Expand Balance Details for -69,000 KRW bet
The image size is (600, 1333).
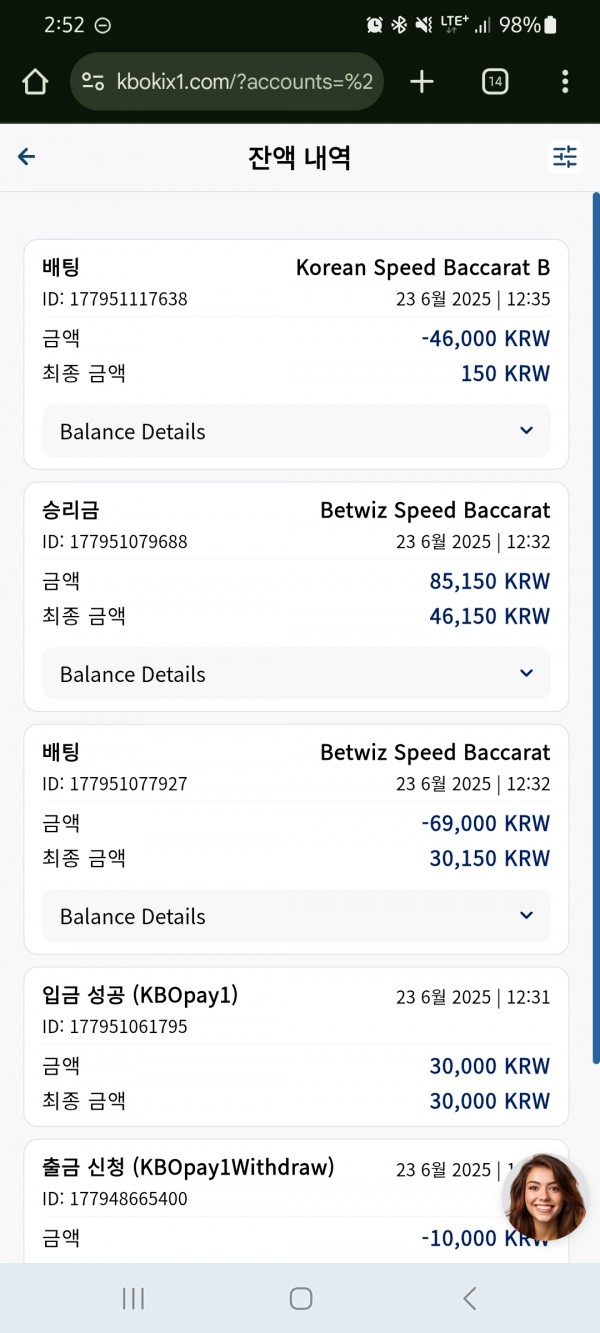296,916
